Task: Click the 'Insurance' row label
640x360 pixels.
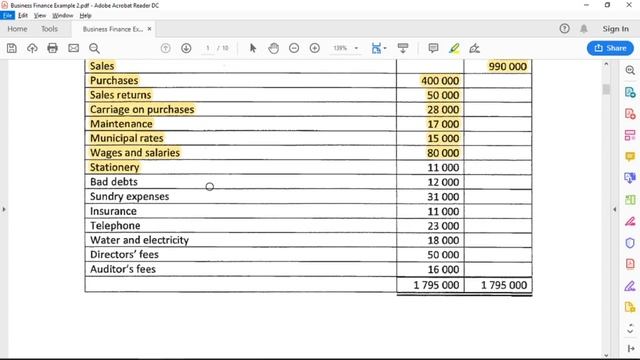Action: point(113,211)
